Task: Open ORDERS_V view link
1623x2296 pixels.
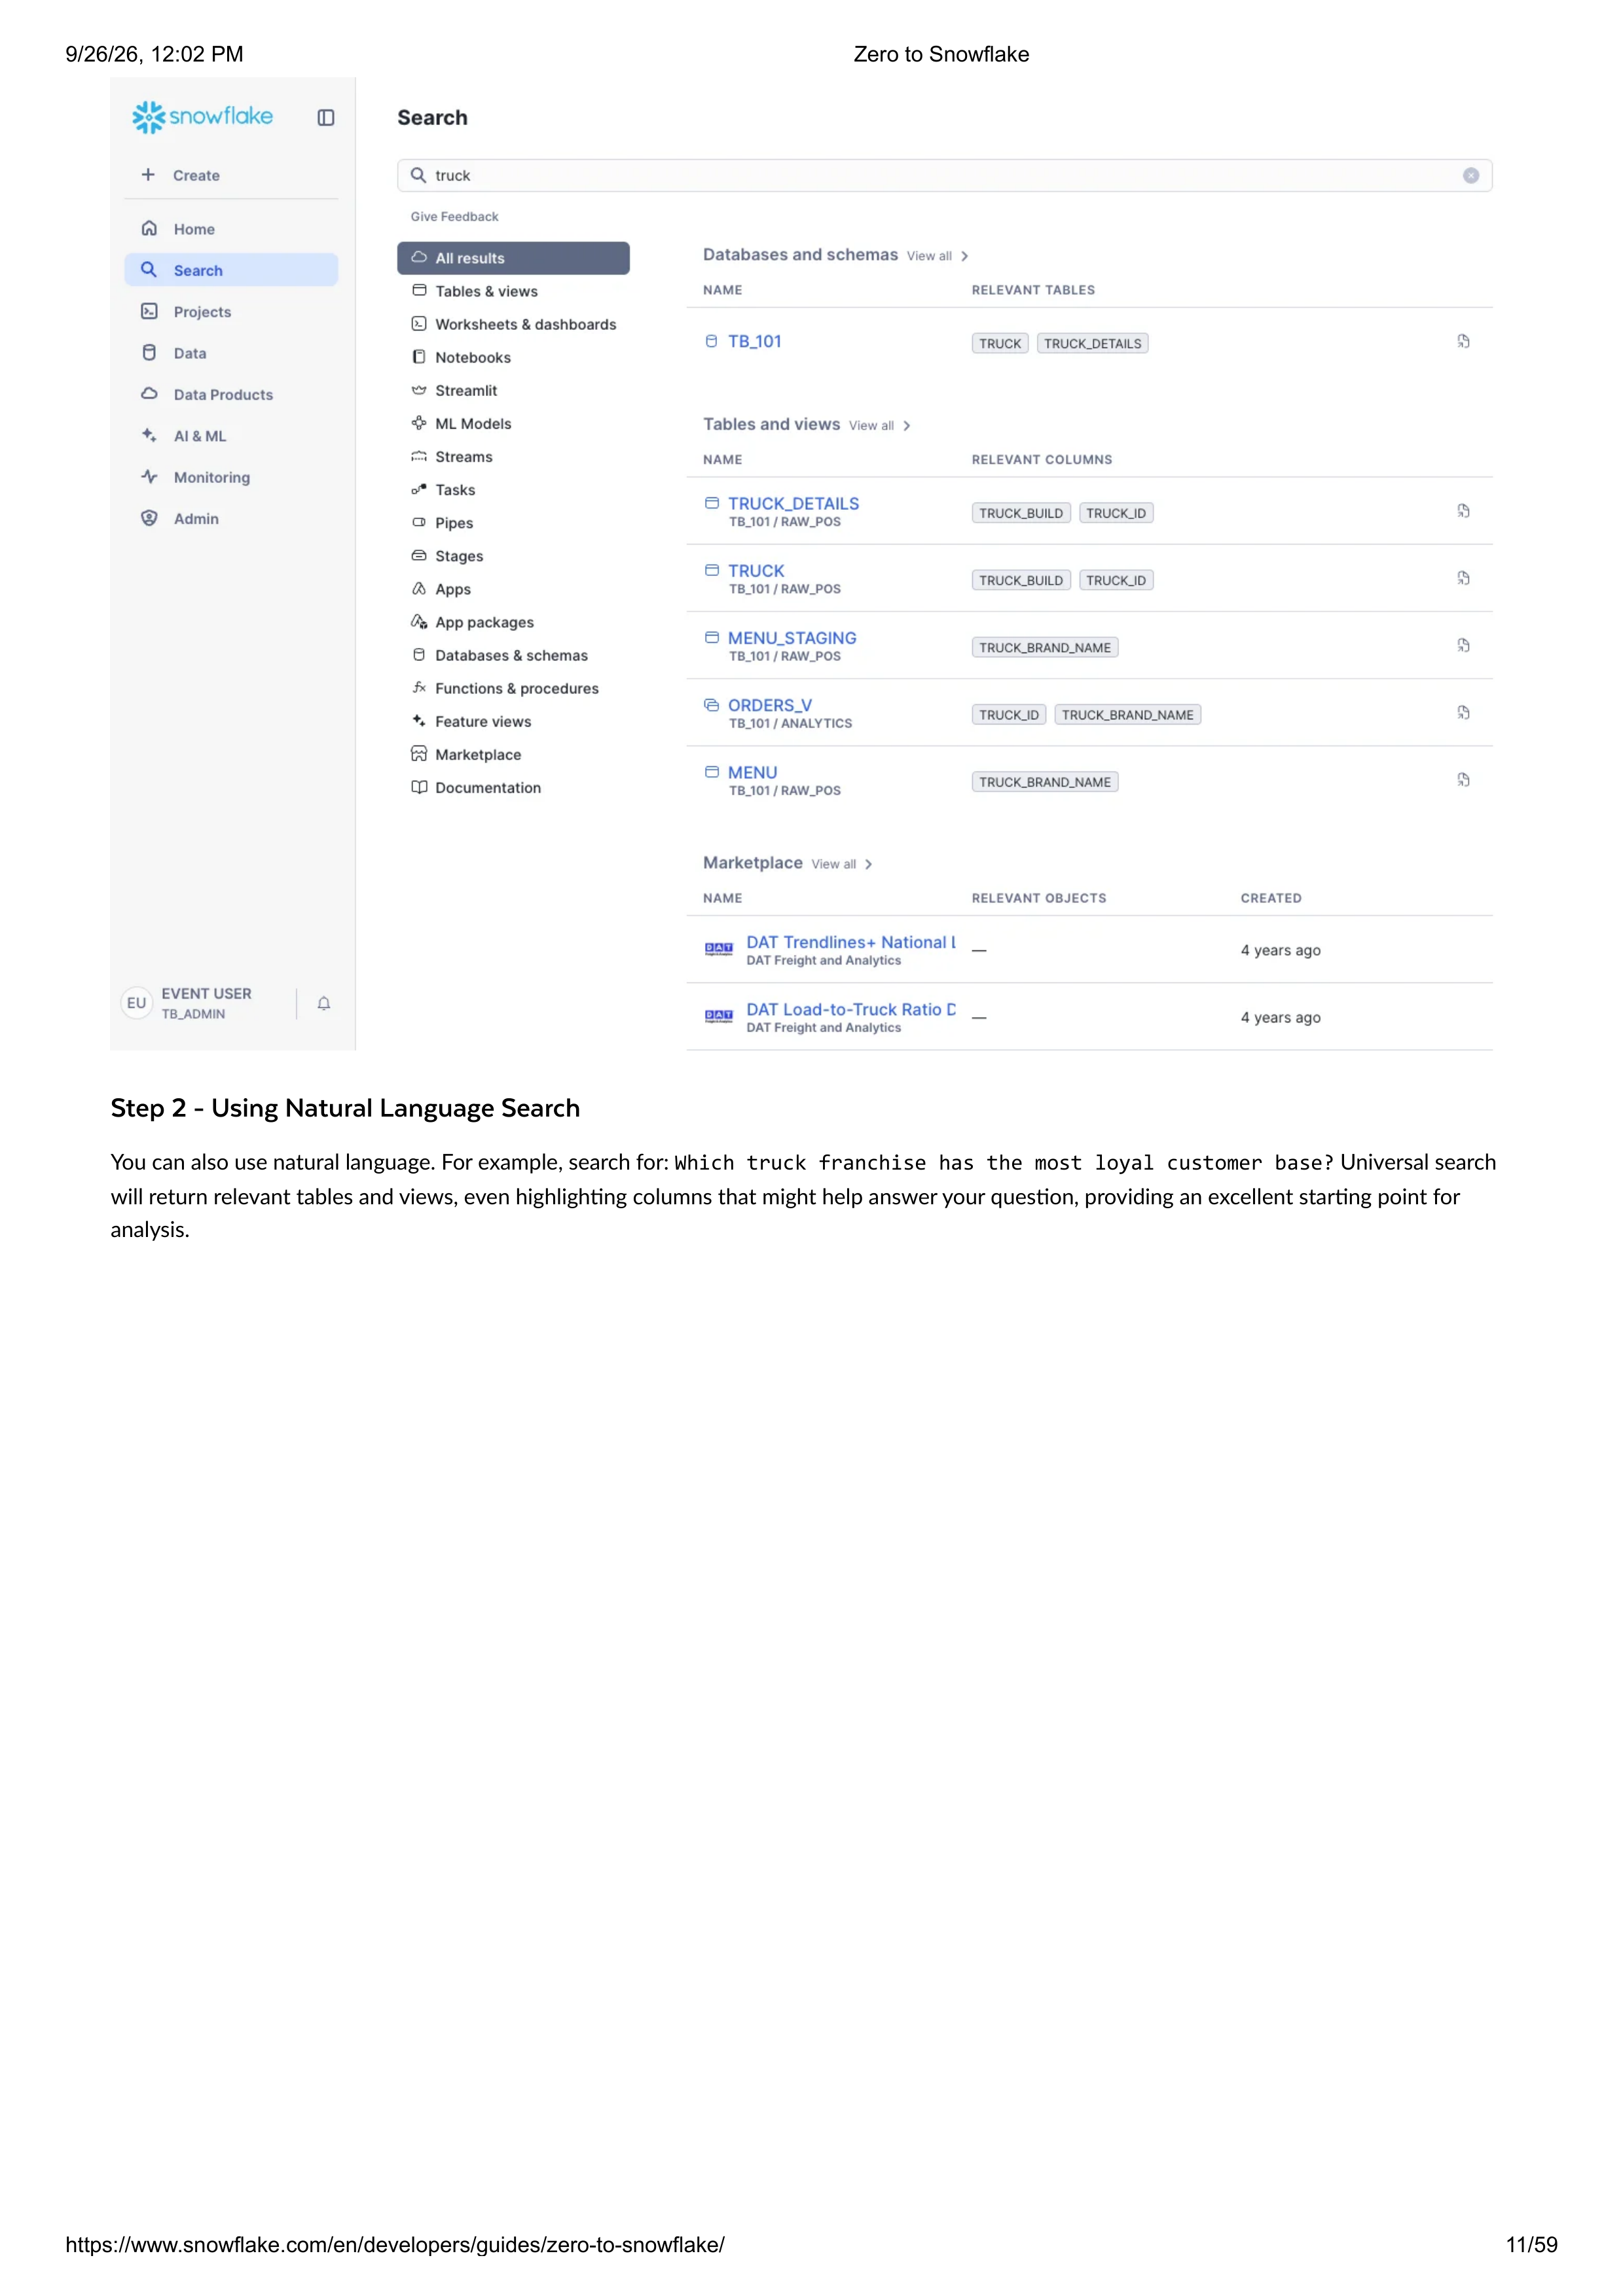Action: (x=769, y=705)
